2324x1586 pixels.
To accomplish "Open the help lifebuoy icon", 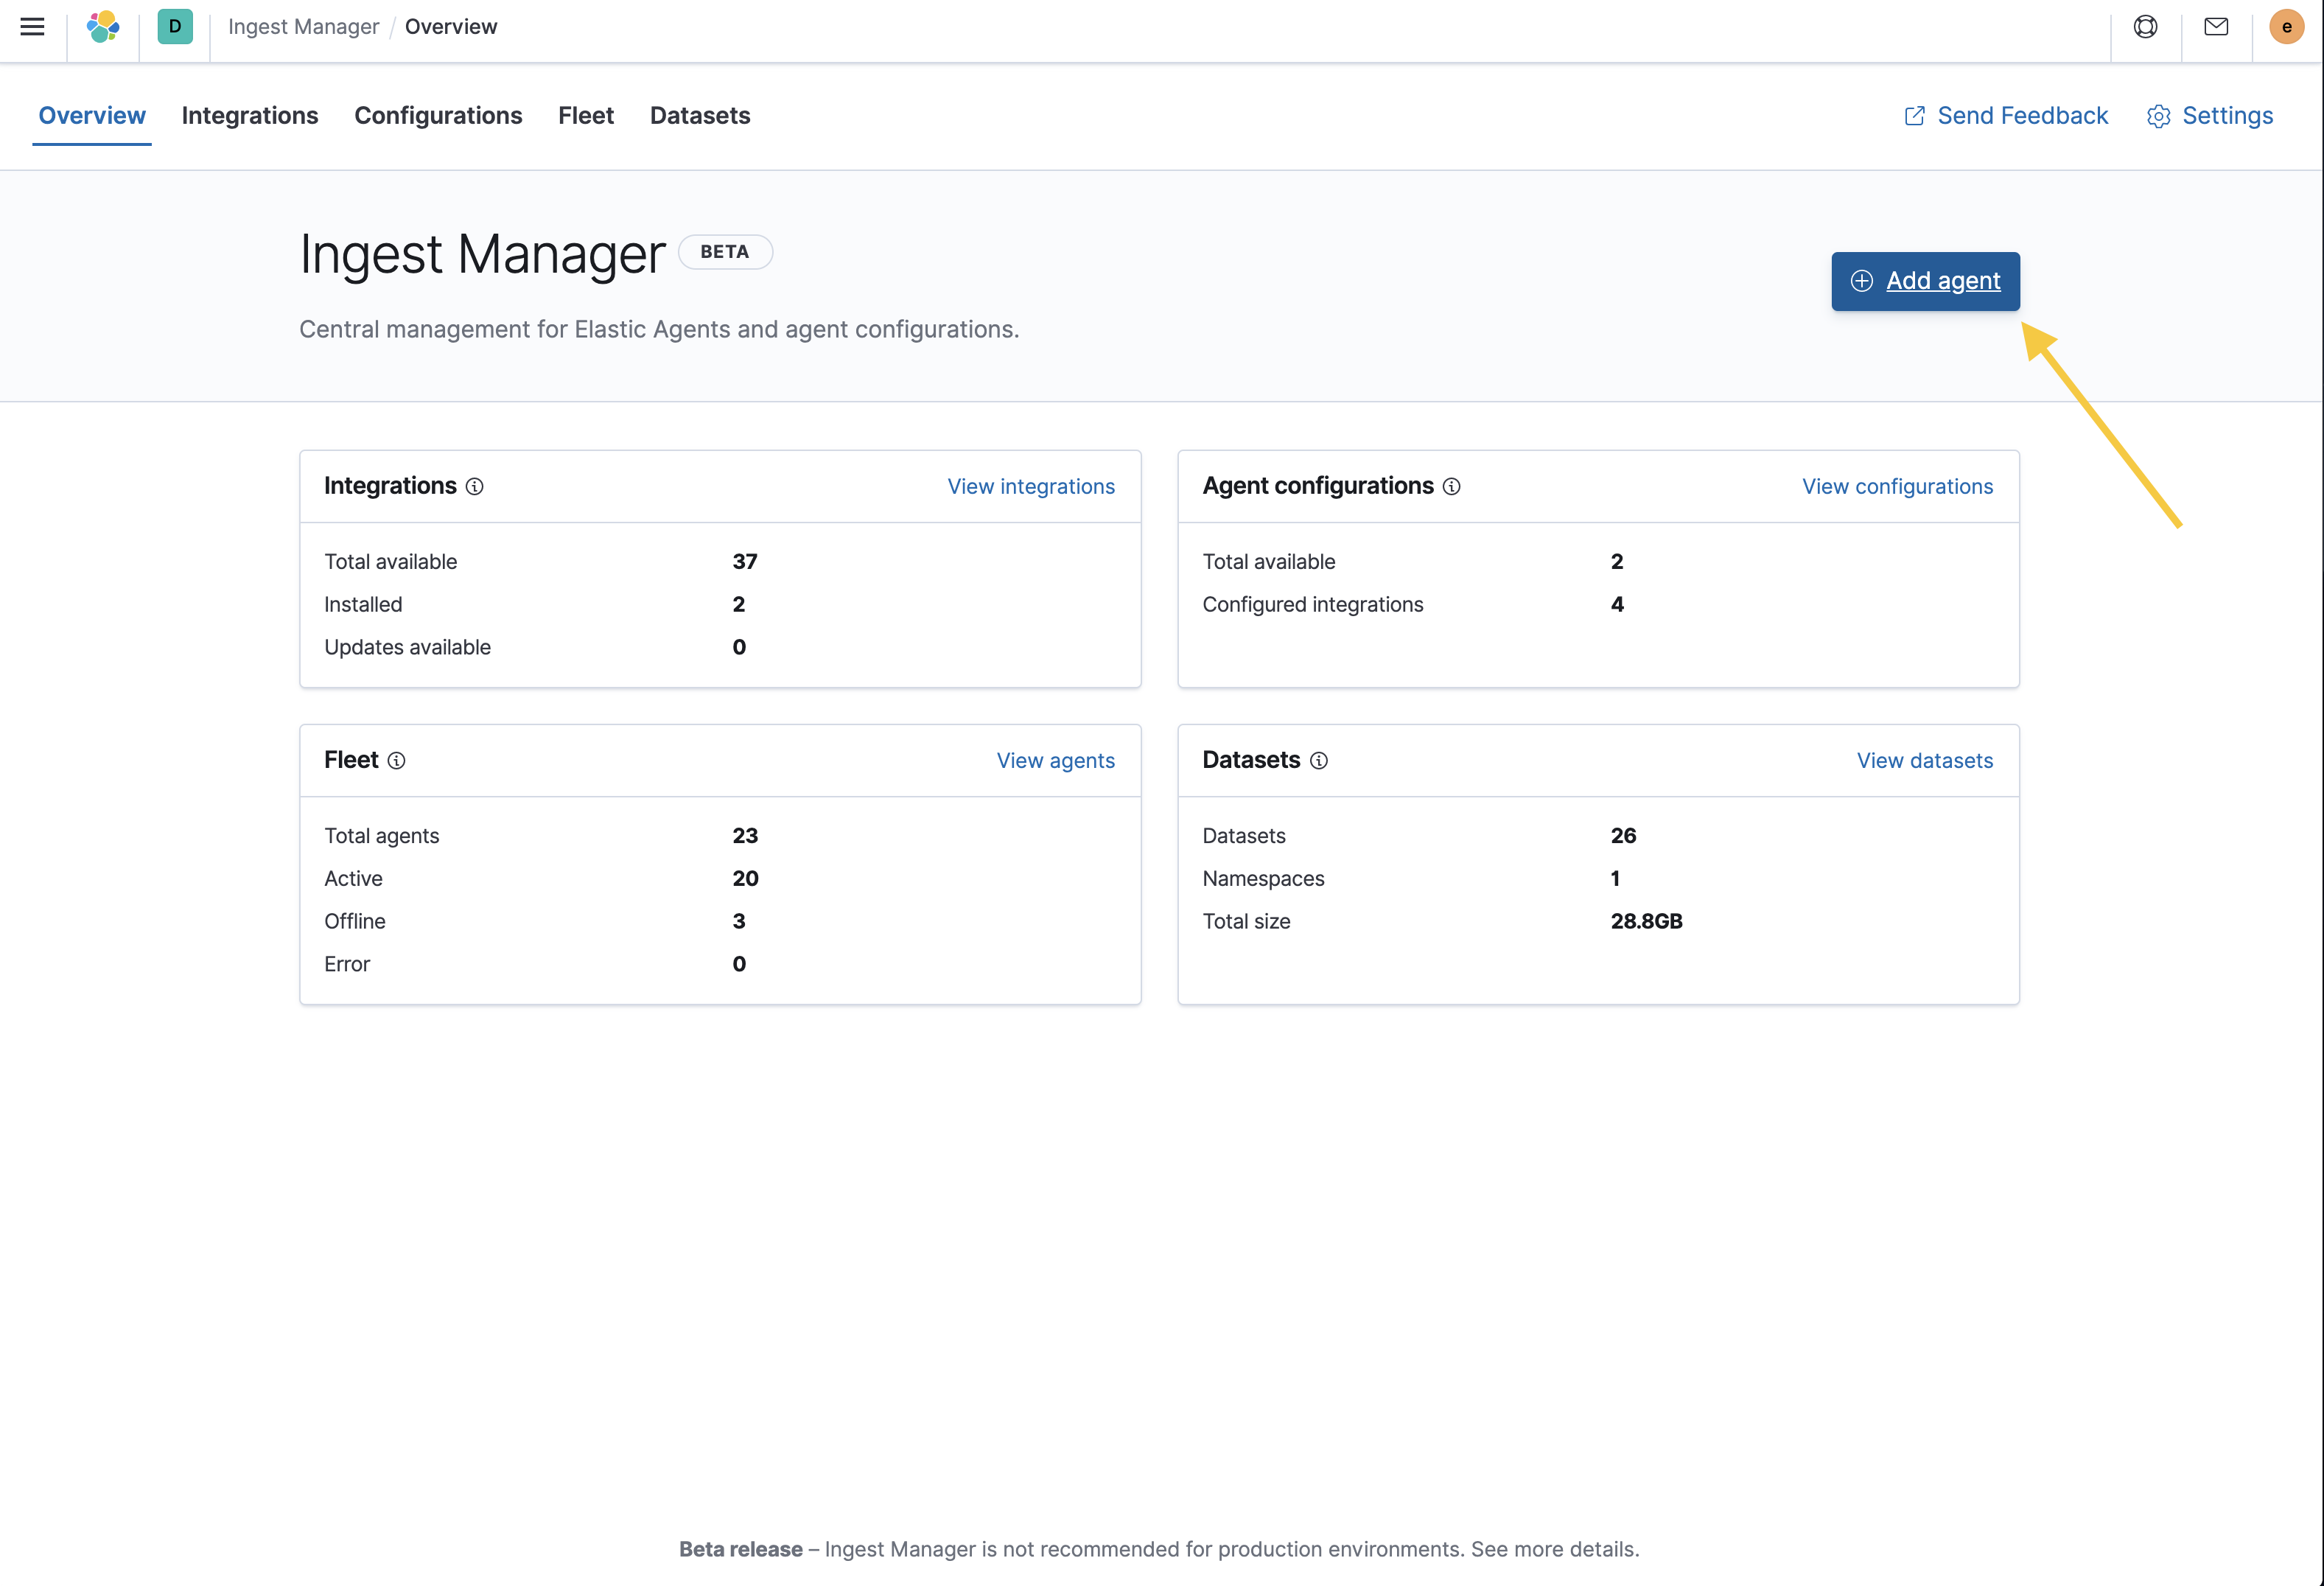I will pyautogui.click(x=2145, y=27).
